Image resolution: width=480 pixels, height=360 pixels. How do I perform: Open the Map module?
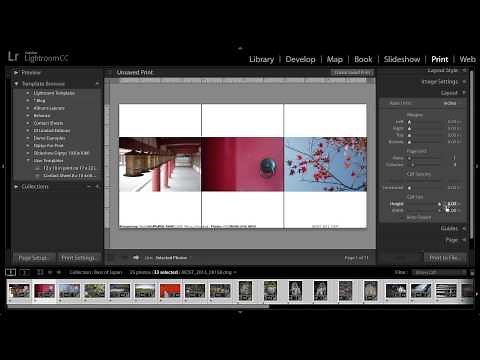(335, 59)
